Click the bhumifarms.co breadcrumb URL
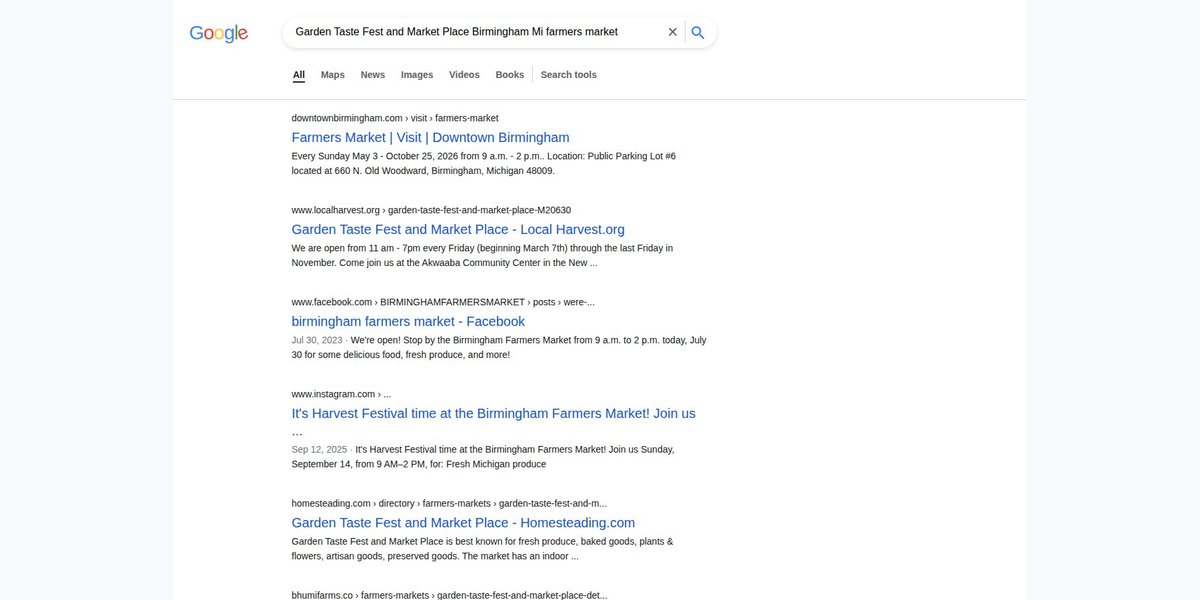The height and width of the screenshot is (600, 1200). (449, 595)
